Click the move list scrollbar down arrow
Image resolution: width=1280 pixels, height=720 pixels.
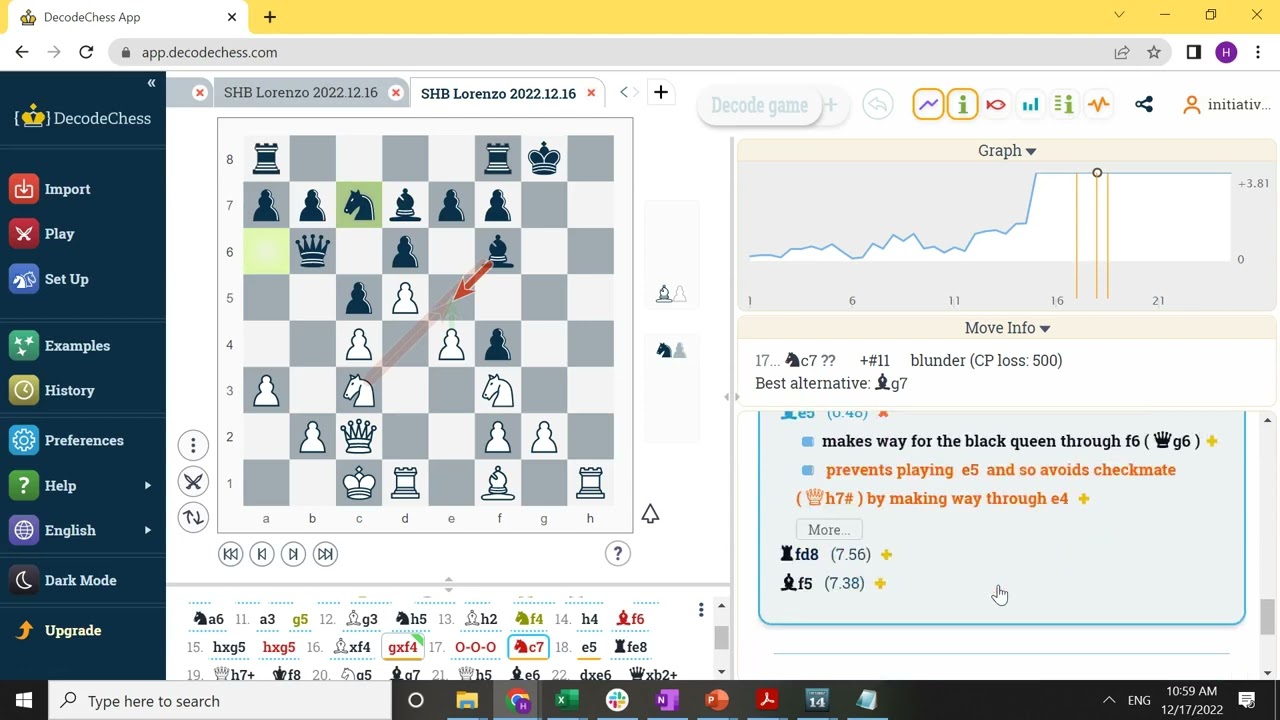pos(721,671)
